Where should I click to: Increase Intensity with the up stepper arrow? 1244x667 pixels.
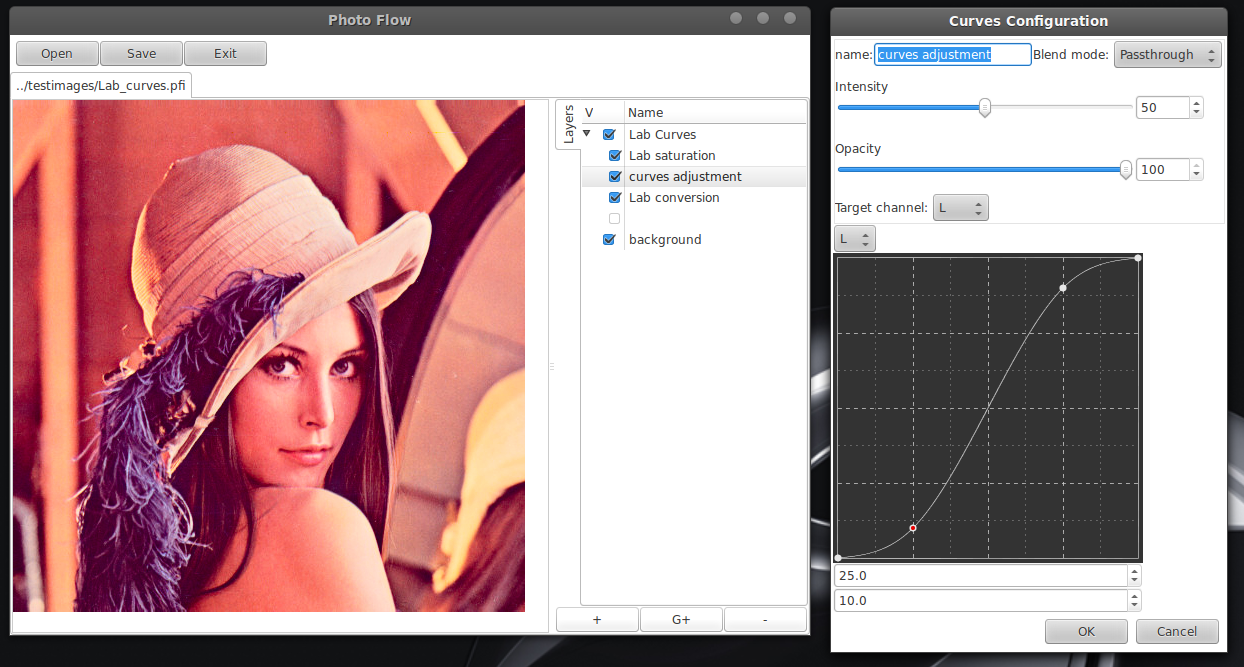click(1196, 103)
